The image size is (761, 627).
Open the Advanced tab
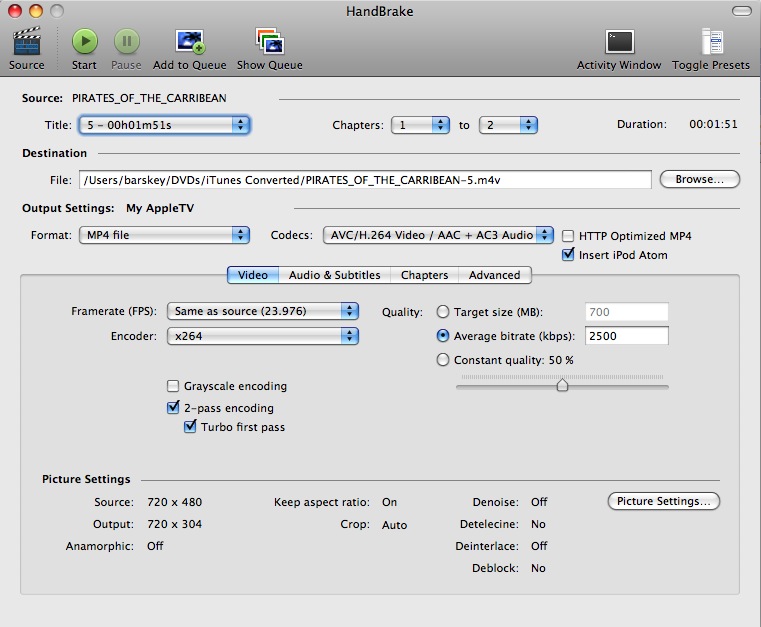click(x=495, y=275)
